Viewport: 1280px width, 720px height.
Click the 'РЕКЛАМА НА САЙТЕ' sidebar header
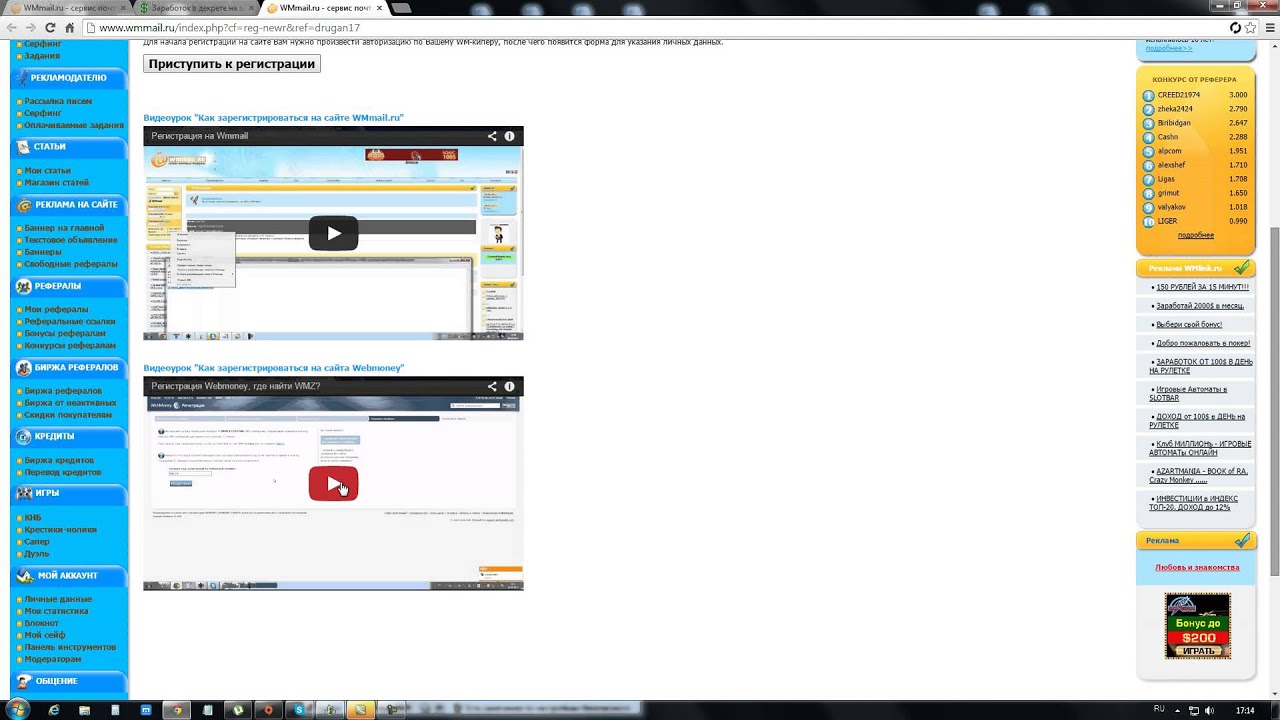pyautogui.click(x=68, y=204)
